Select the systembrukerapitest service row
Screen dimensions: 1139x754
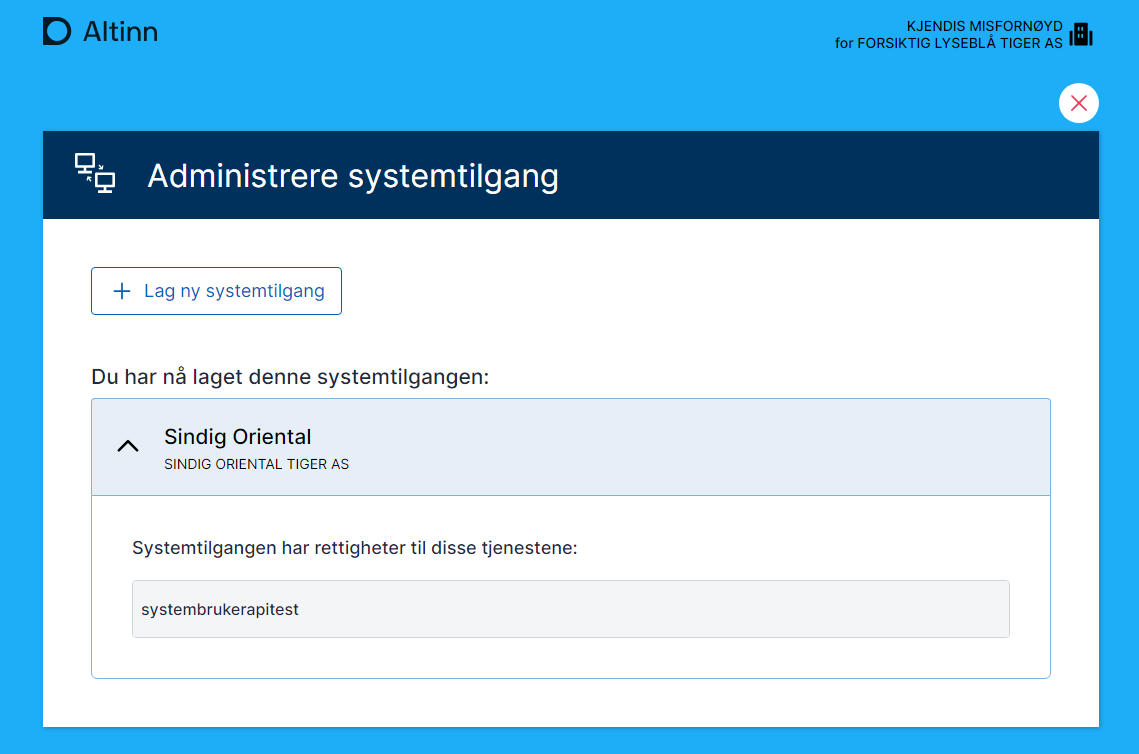(570, 609)
